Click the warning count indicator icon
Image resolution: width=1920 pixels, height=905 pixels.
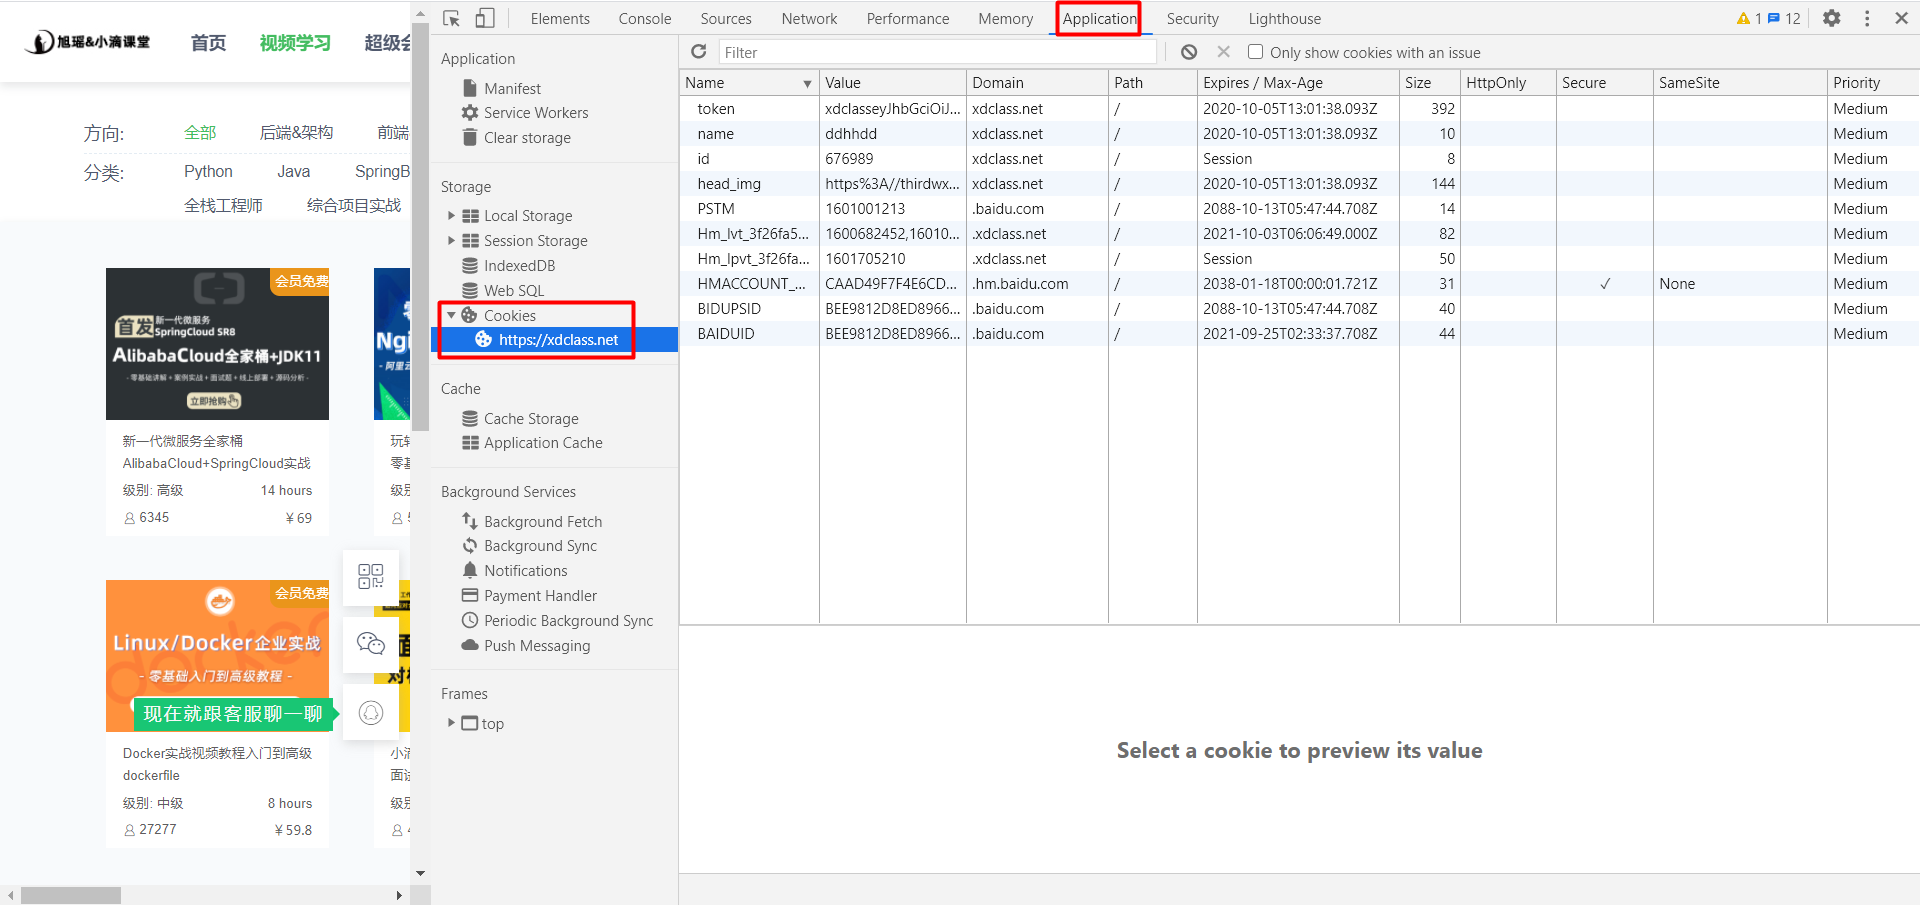point(1749,18)
